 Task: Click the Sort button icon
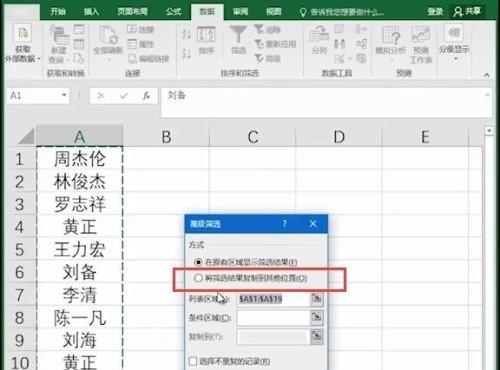[x=206, y=35]
